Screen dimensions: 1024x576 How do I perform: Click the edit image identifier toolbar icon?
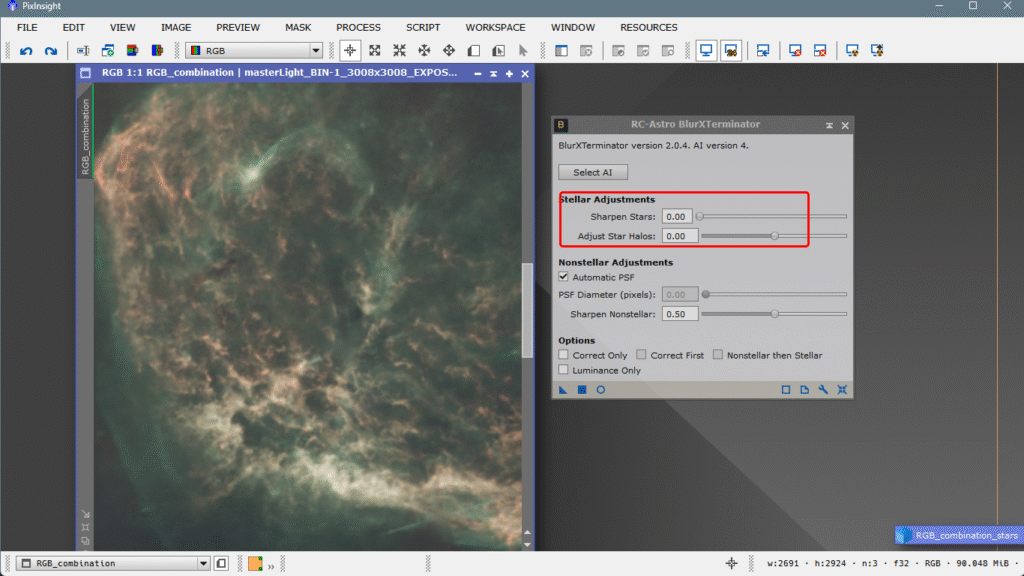click(x=83, y=51)
